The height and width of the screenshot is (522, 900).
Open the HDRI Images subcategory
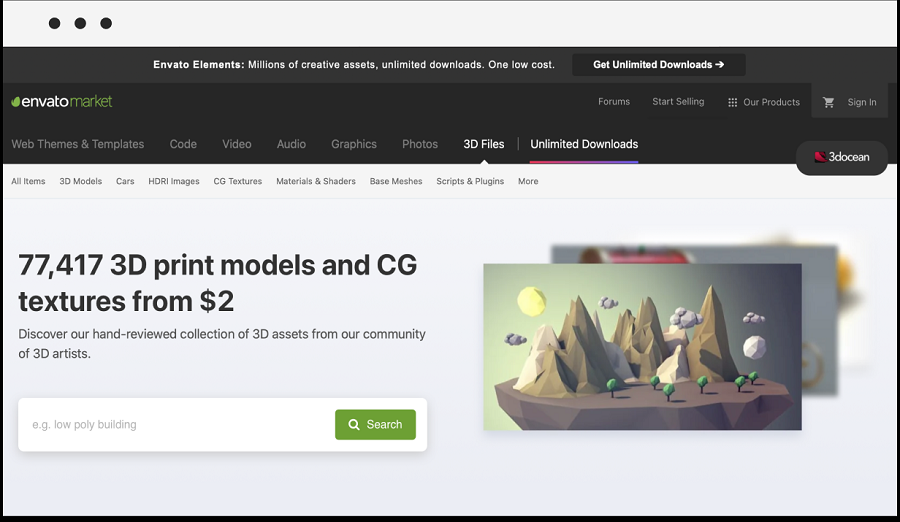174,181
